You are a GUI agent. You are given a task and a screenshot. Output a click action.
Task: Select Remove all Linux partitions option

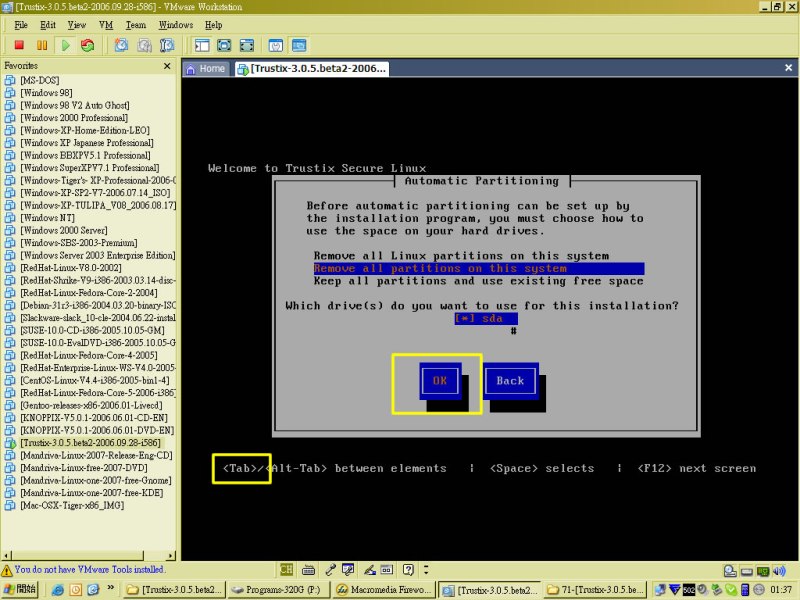461,256
